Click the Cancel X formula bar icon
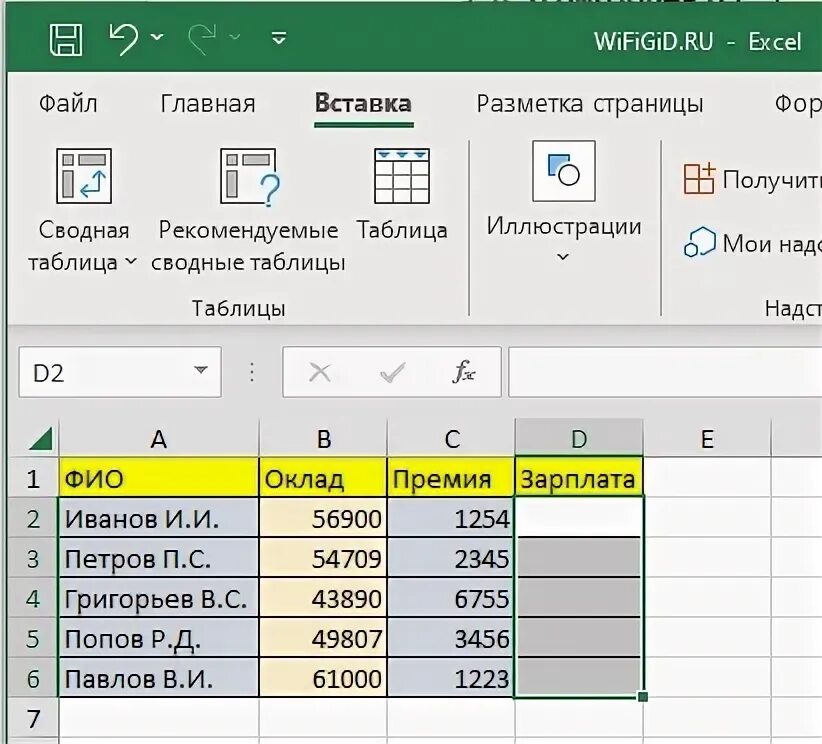 click(x=320, y=373)
